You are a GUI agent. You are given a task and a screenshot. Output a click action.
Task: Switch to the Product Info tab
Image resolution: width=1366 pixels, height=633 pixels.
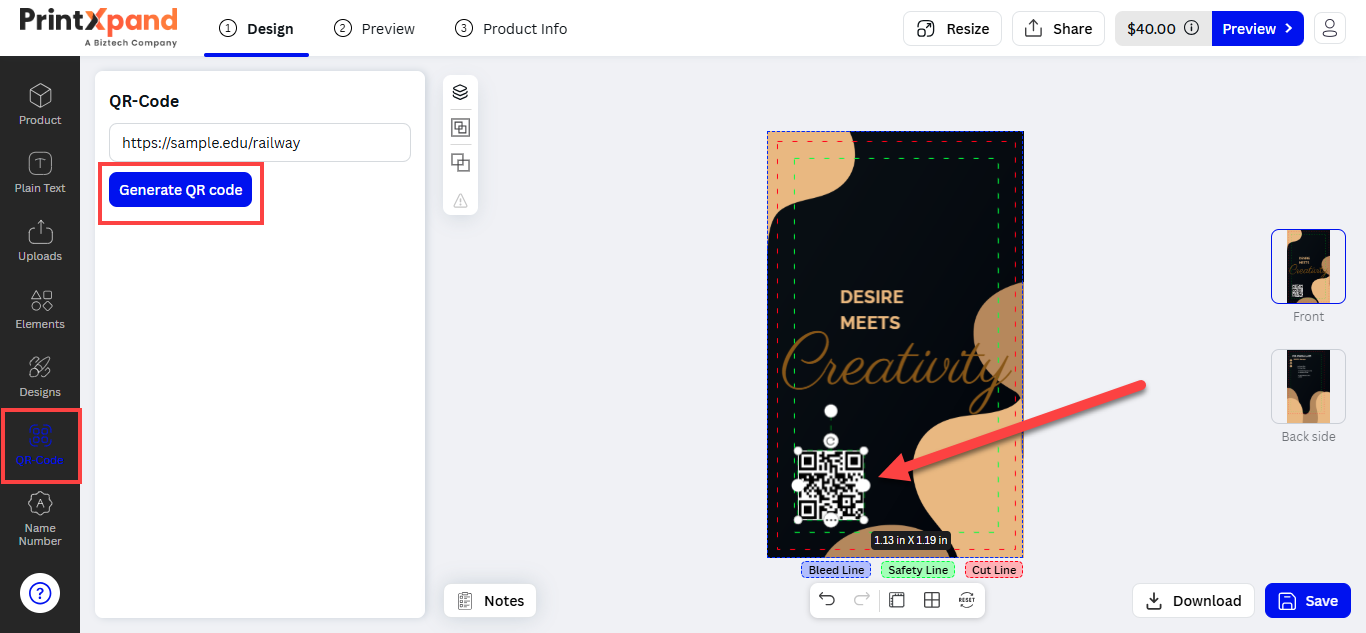511,29
